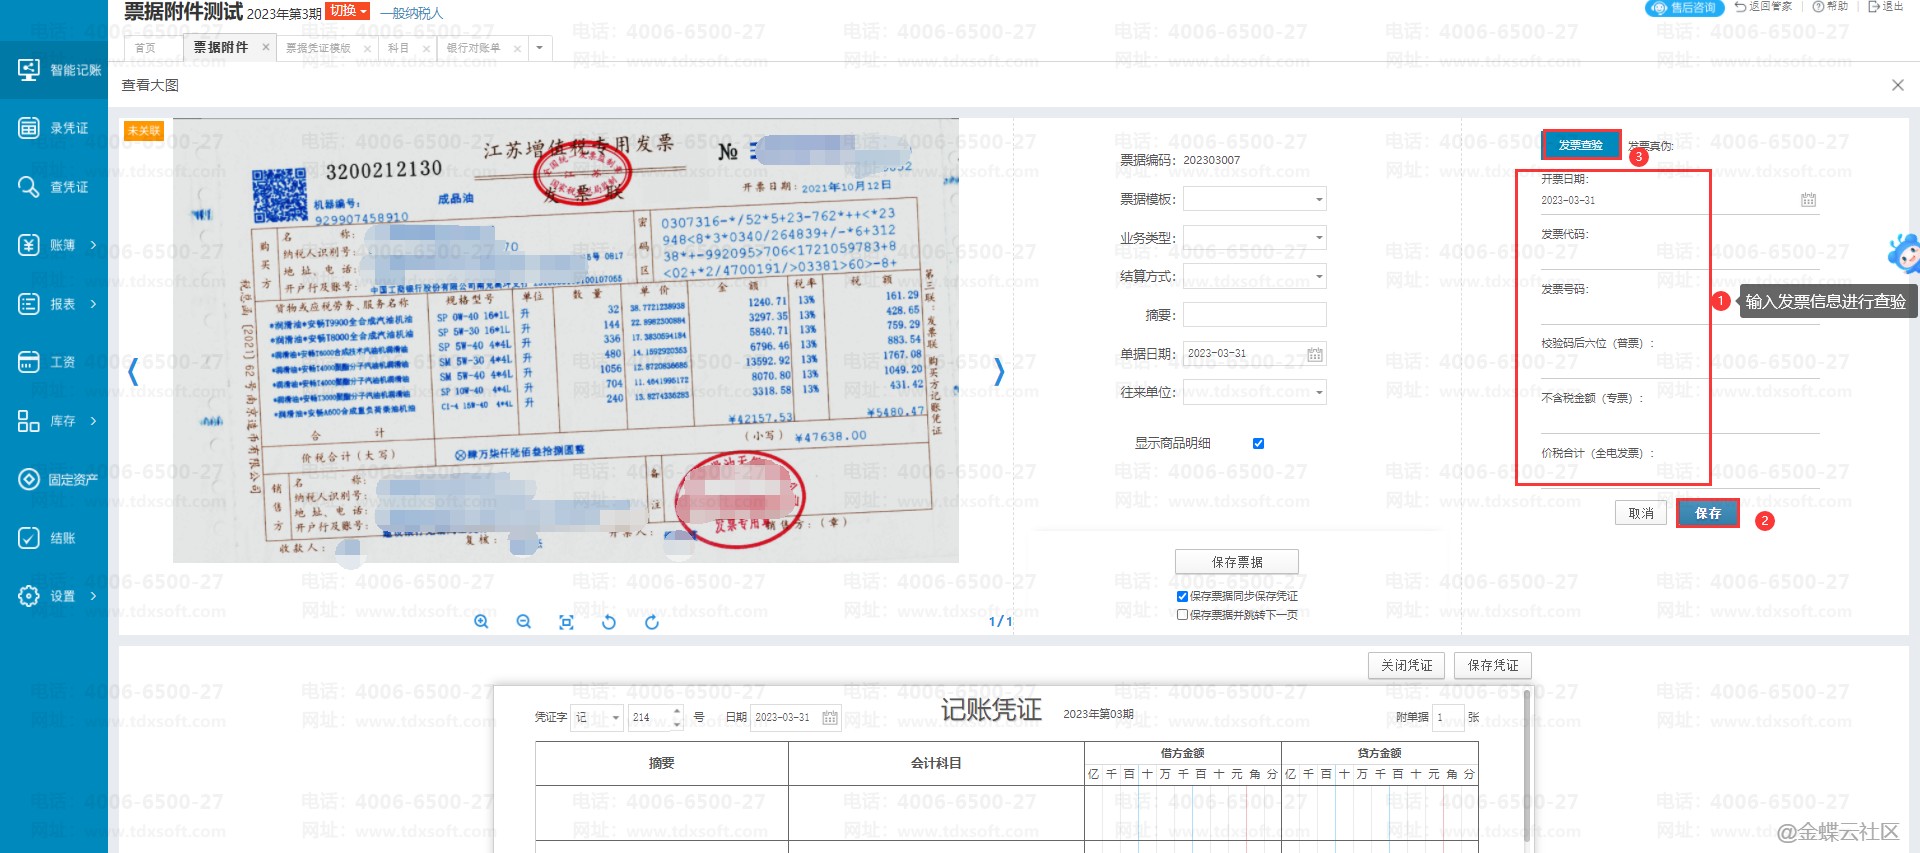This screenshot has width=1920, height=853.
Task: Enable 保存票据并跳转下一页 checkbox
Action: 1182,615
